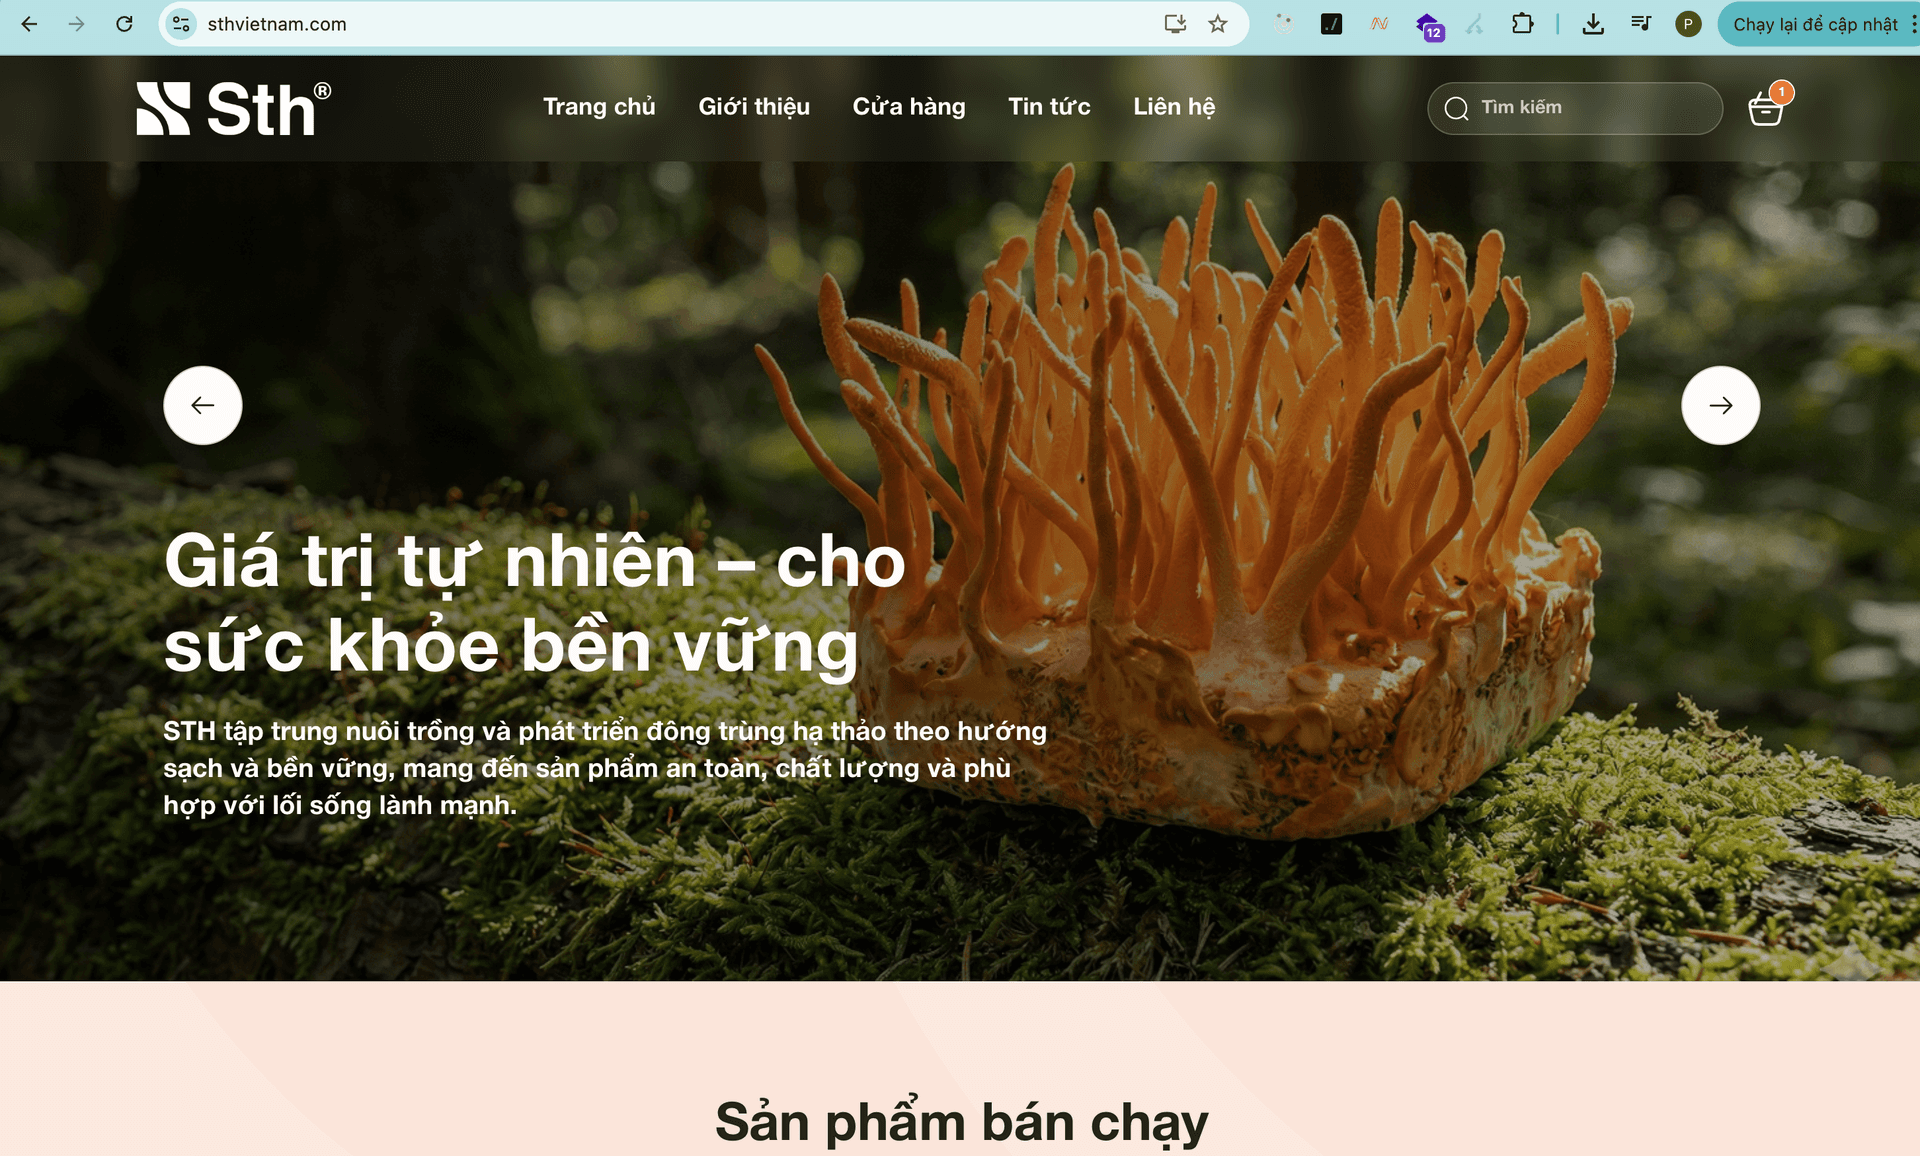Screen dimensions: 1920x1156
Task: Open the profile avatar P
Action: [x=1689, y=24]
